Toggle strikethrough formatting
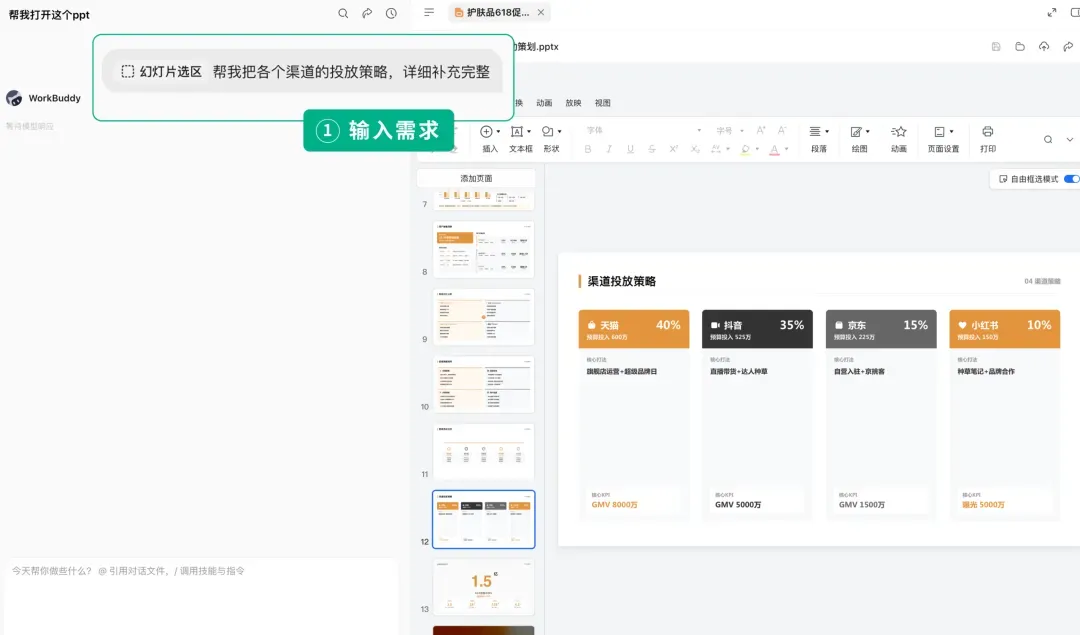Image resolution: width=1080 pixels, height=635 pixels. click(652, 149)
